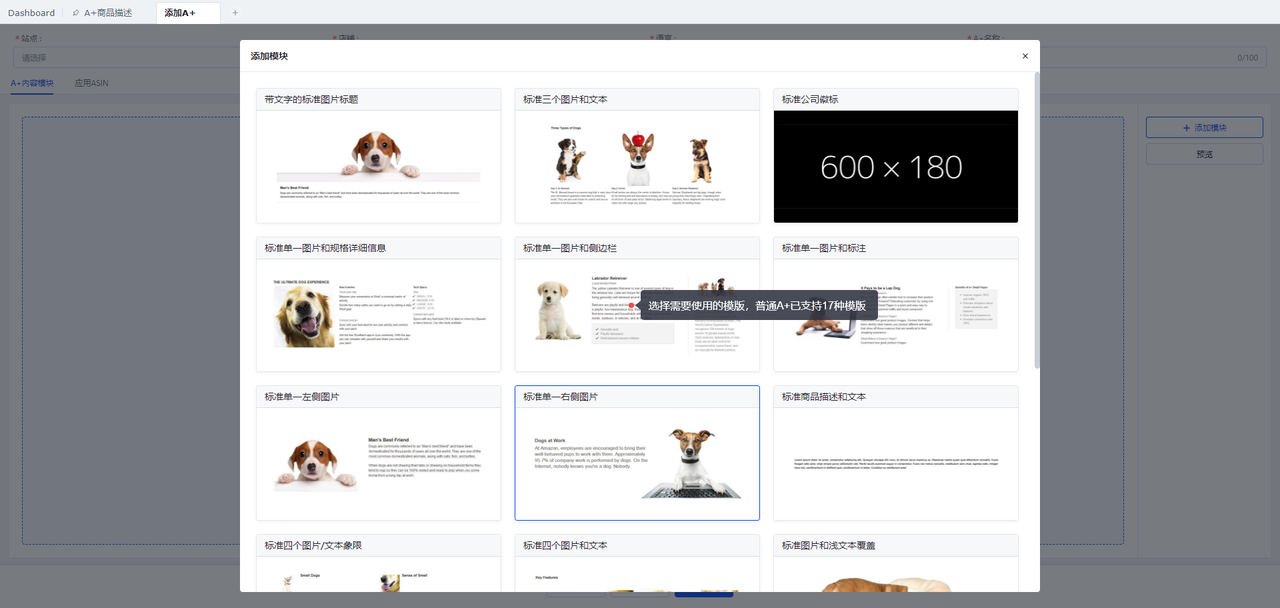This screenshot has width=1280, height=608.
Task: Close the 添加模块 dialog
Action: pyautogui.click(x=1025, y=56)
